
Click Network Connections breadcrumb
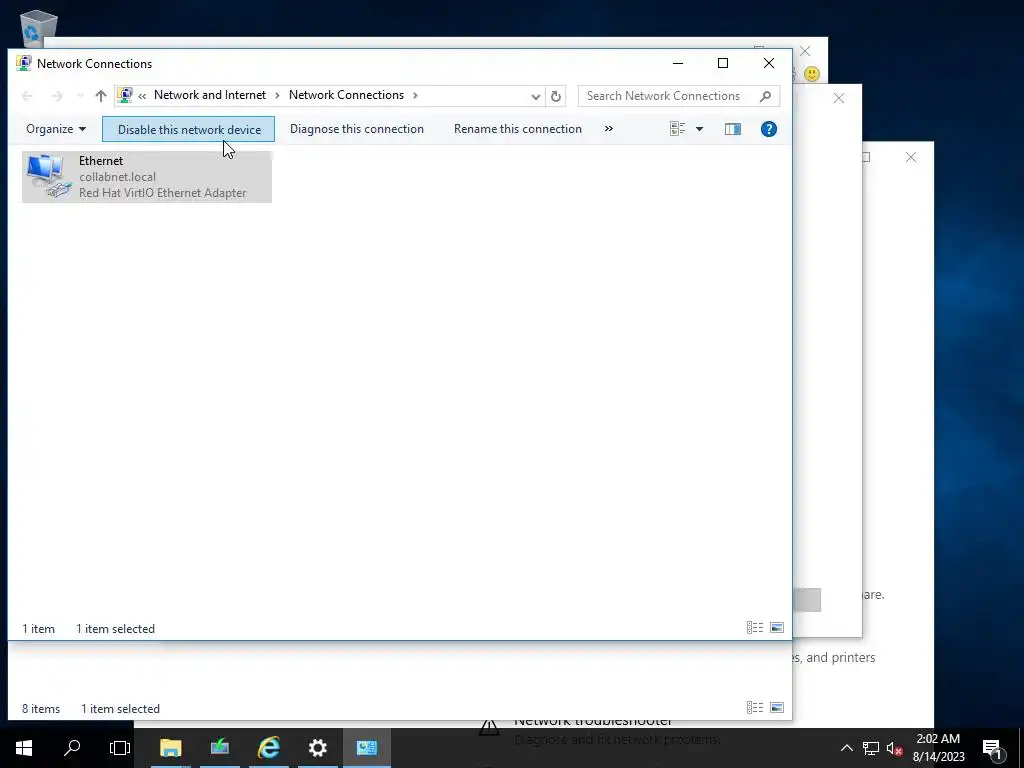346,95
